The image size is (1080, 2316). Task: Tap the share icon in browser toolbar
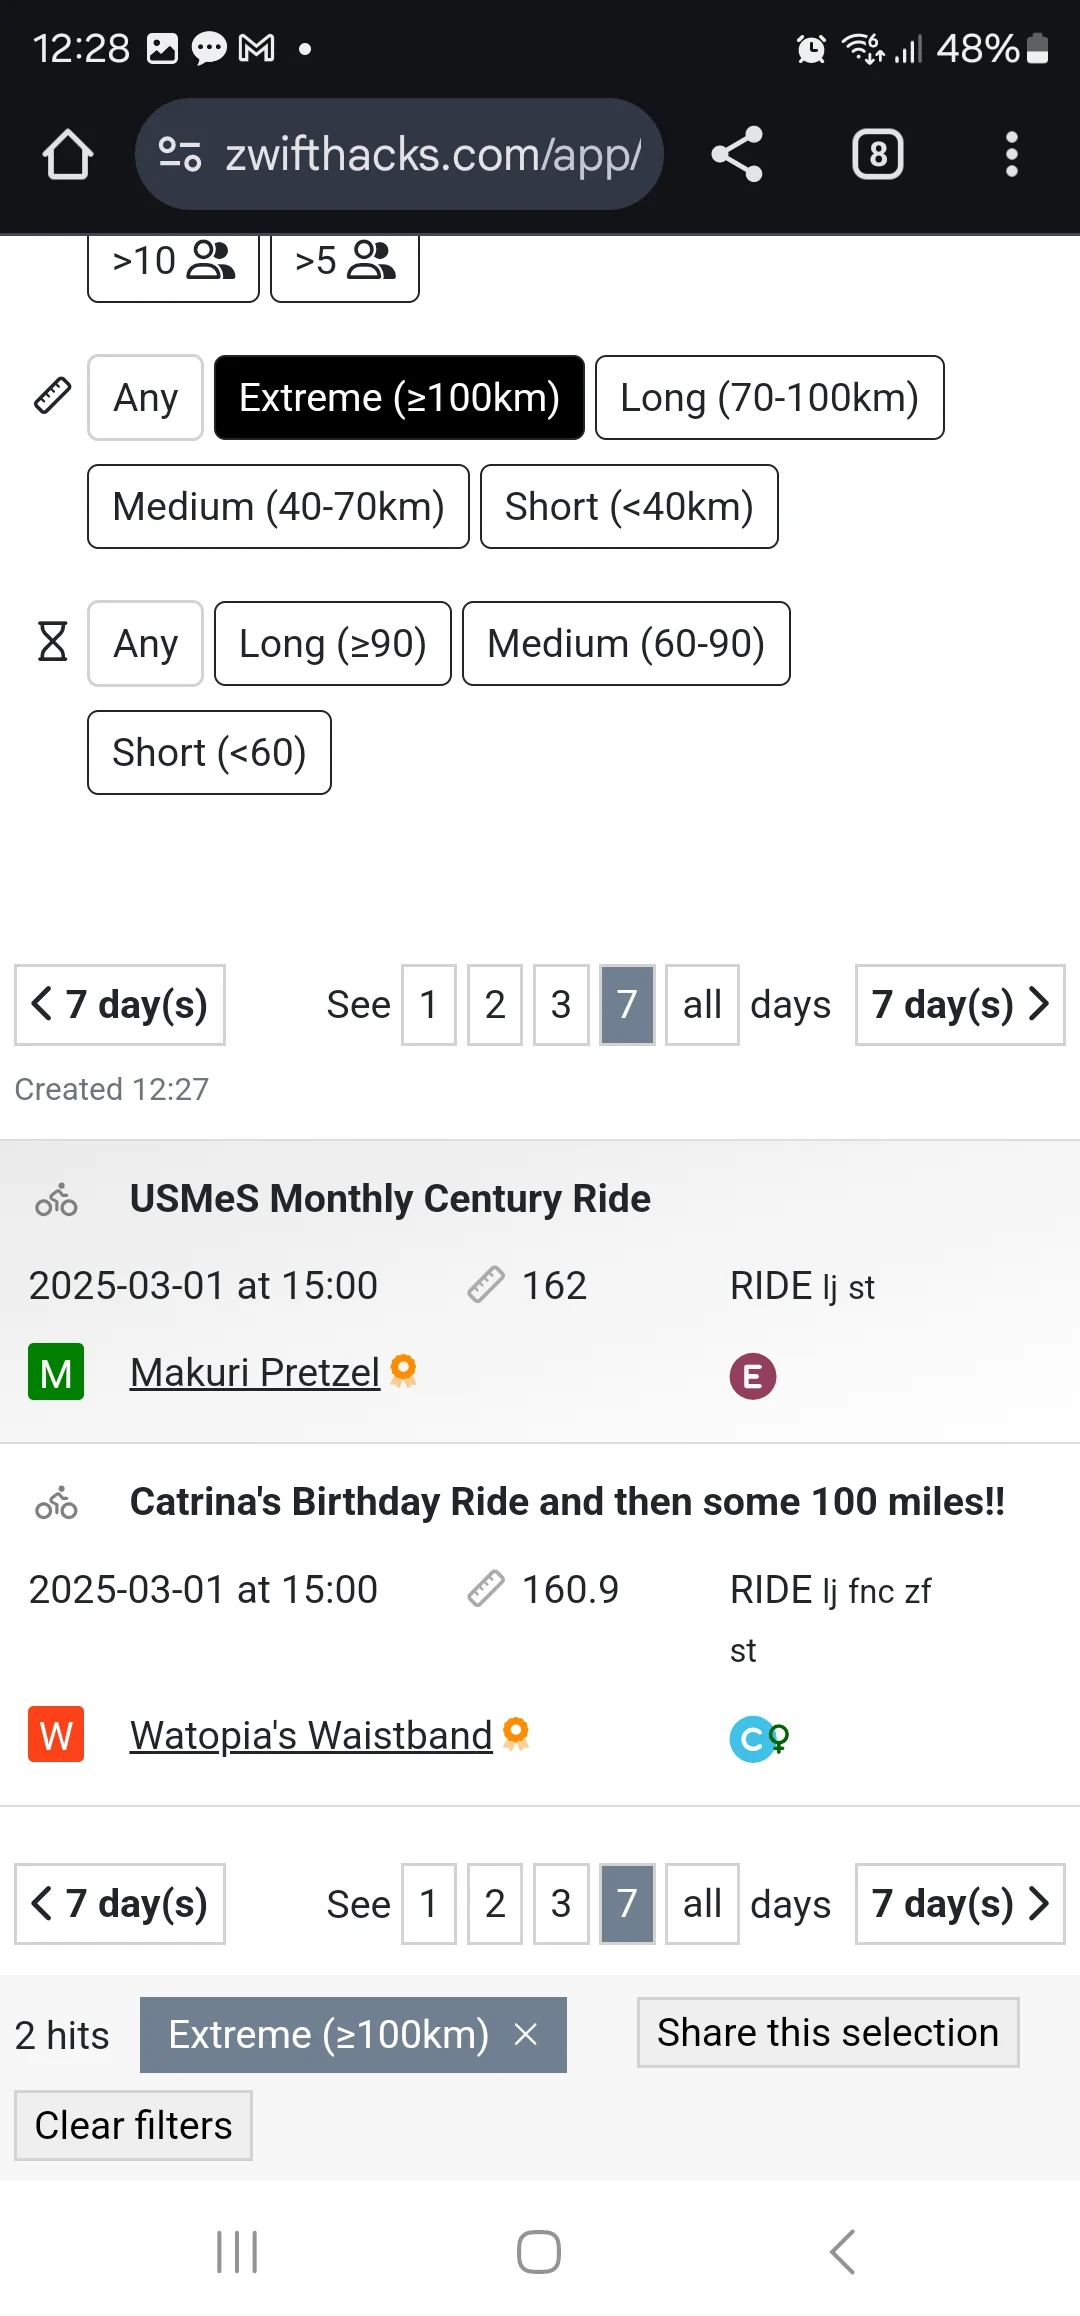pyautogui.click(x=737, y=155)
